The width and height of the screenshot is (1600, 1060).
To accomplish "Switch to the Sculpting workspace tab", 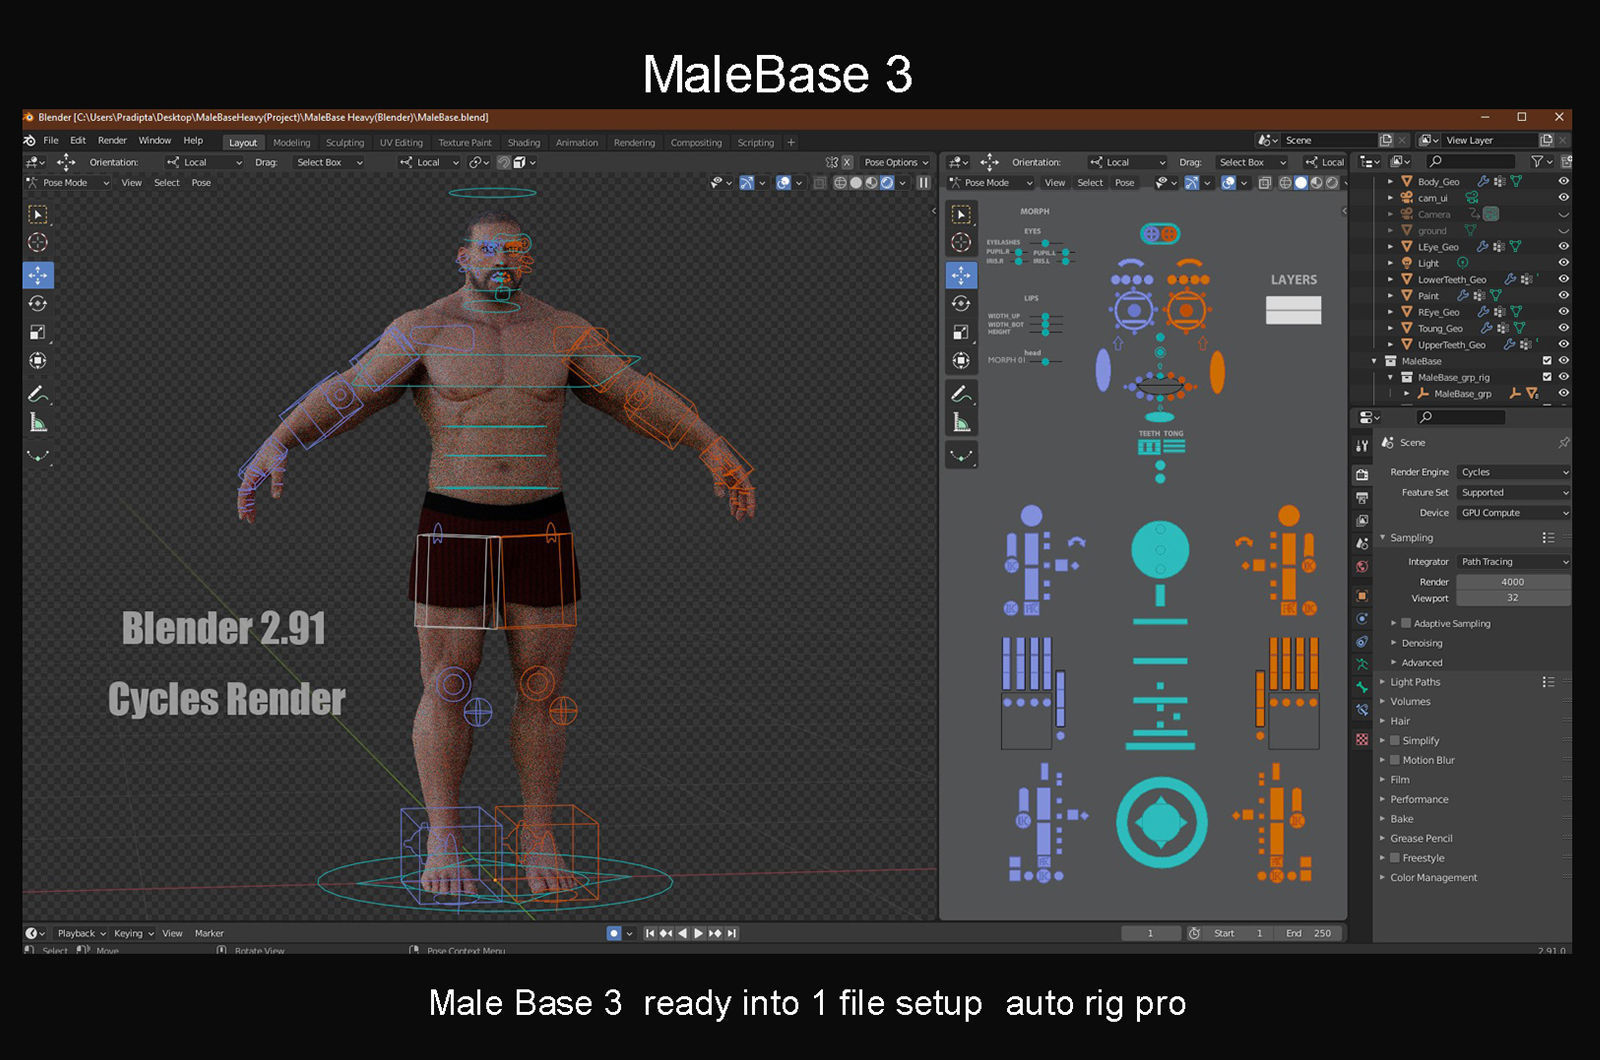I will 345,143.
